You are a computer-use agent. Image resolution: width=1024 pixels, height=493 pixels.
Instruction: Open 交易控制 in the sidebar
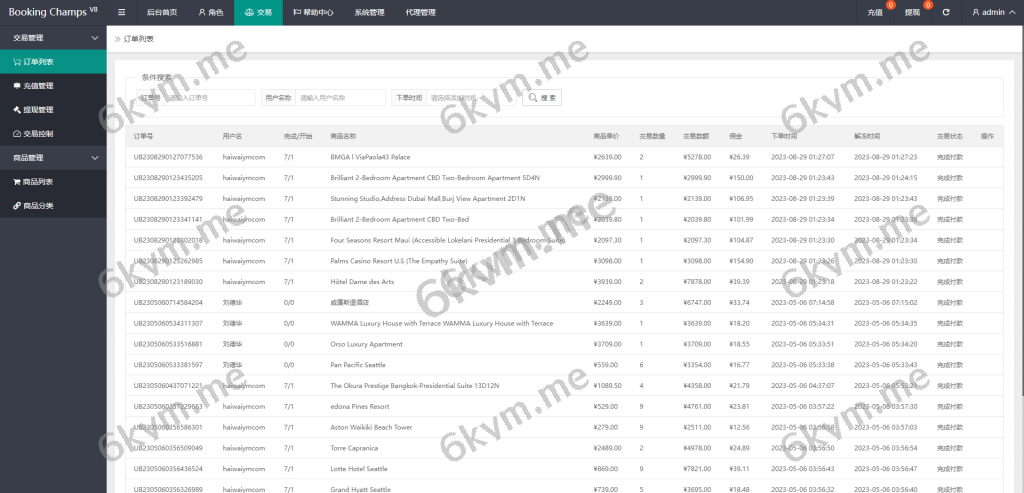(x=38, y=134)
